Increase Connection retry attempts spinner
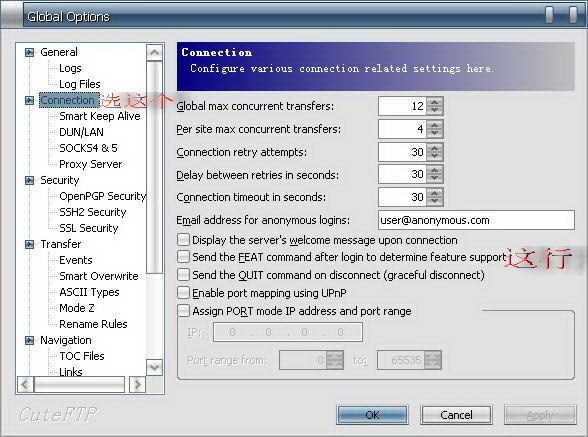The height and width of the screenshot is (437, 588). [x=435, y=148]
